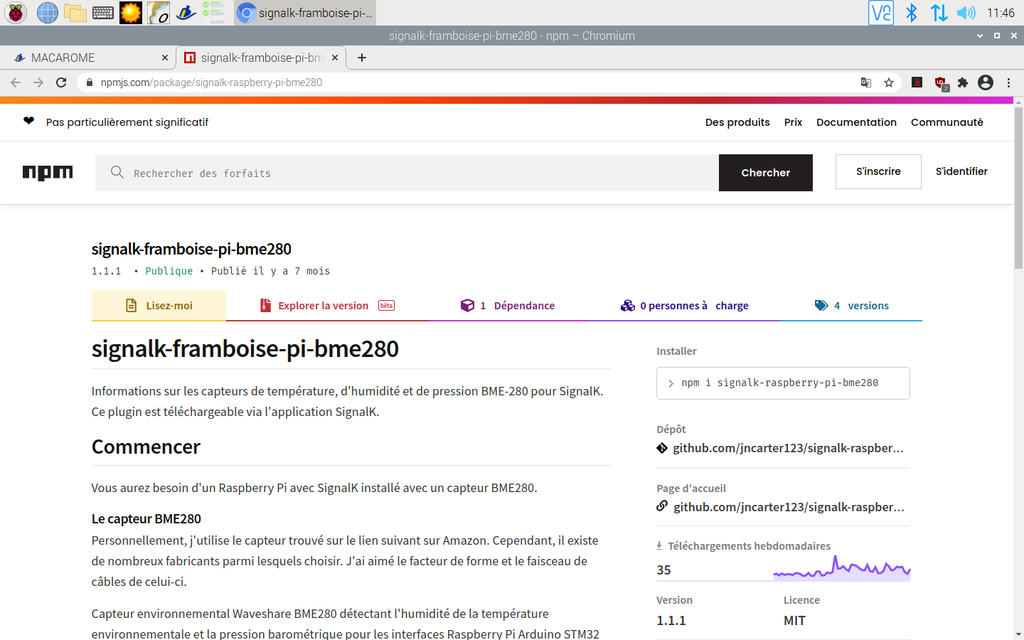Image resolution: width=1024 pixels, height=640 pixels.
Task: Open the Bluetooth tray menu
Action: click(911, 12)
